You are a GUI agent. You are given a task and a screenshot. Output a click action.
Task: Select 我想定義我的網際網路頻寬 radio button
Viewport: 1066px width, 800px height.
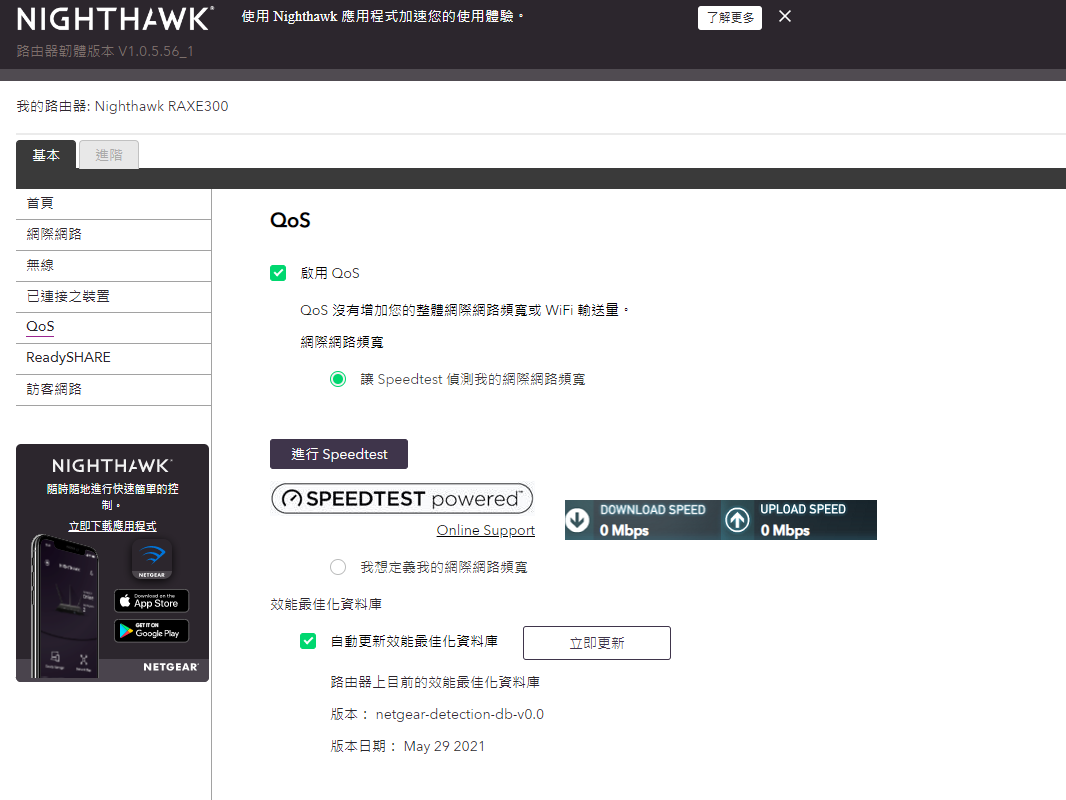[x=338, y=567]
